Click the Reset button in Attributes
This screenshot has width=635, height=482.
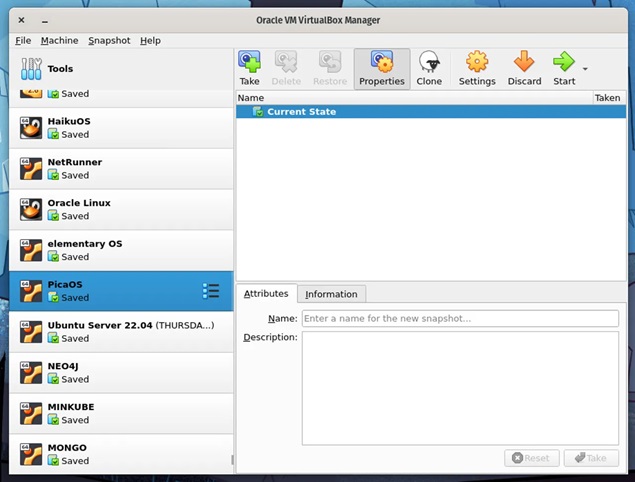[x=532, y=458]
